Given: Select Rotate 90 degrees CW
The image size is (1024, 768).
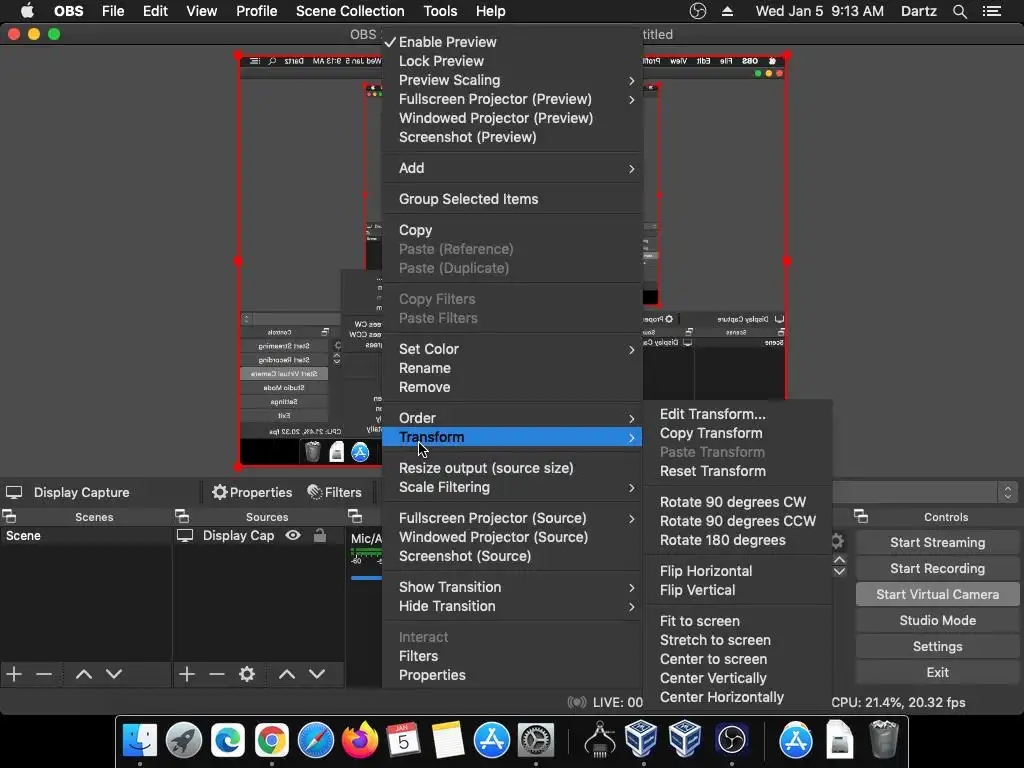Looking at the screenshot, I should (737, 502).
